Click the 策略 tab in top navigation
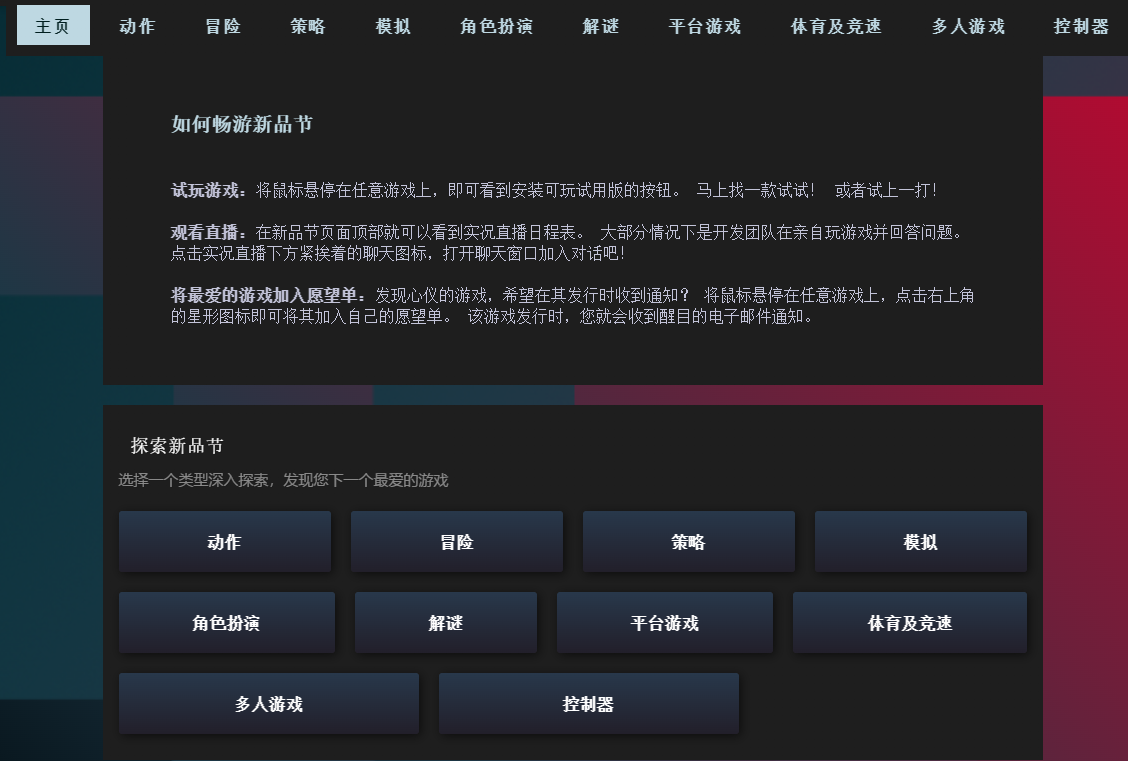The width and height of the screenshot is (1128, 761). point(308,26)
